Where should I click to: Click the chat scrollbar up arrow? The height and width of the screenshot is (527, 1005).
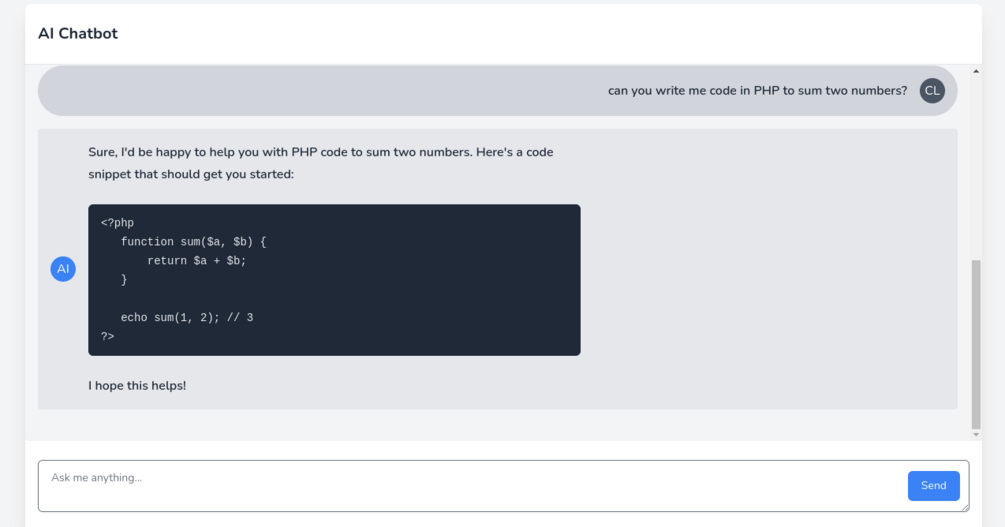tap(976, 72)
